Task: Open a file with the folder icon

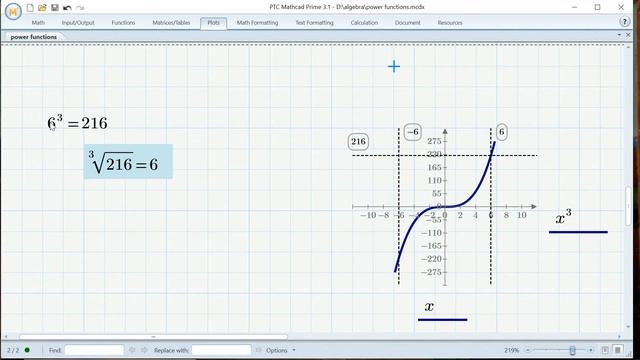Action: 42,7
